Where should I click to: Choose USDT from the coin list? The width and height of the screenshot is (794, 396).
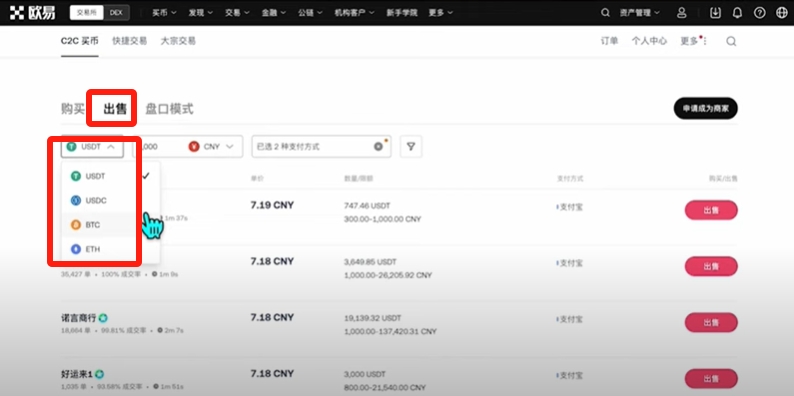[x=111, y=176]
